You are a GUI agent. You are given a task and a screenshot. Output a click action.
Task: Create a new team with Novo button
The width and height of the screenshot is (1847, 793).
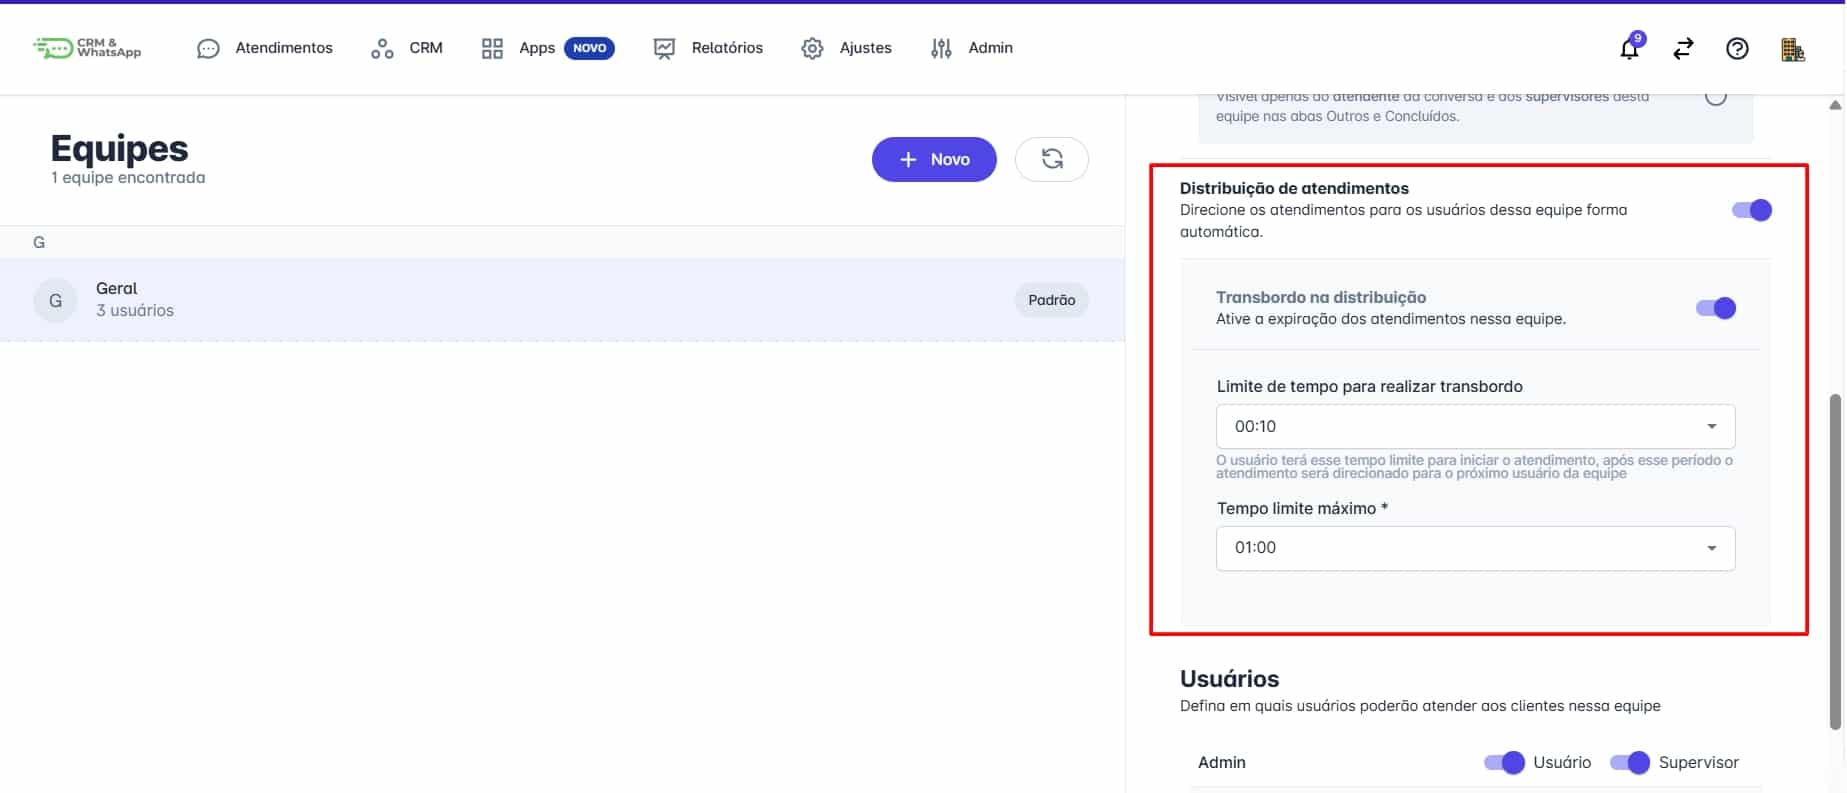[x=934, y=159]
